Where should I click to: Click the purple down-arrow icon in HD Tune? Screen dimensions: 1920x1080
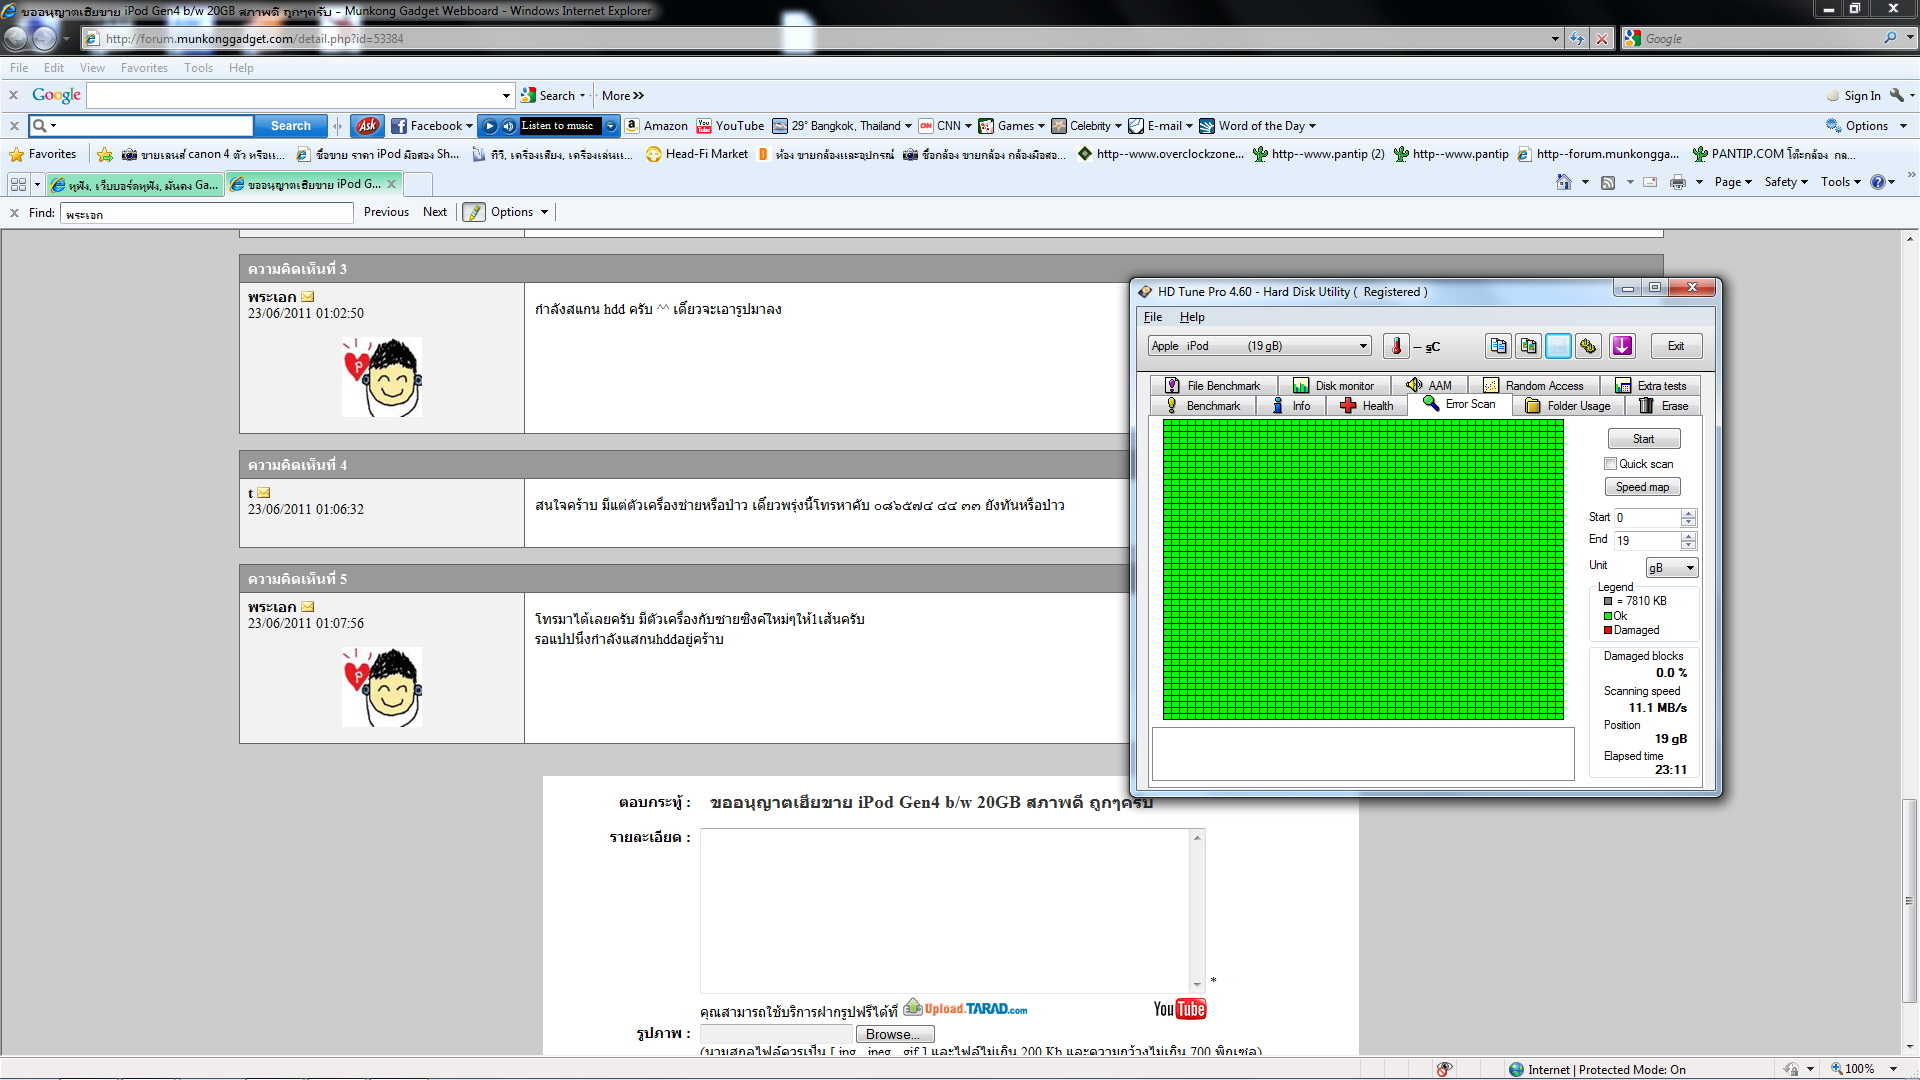click(x=1622, y=346)
